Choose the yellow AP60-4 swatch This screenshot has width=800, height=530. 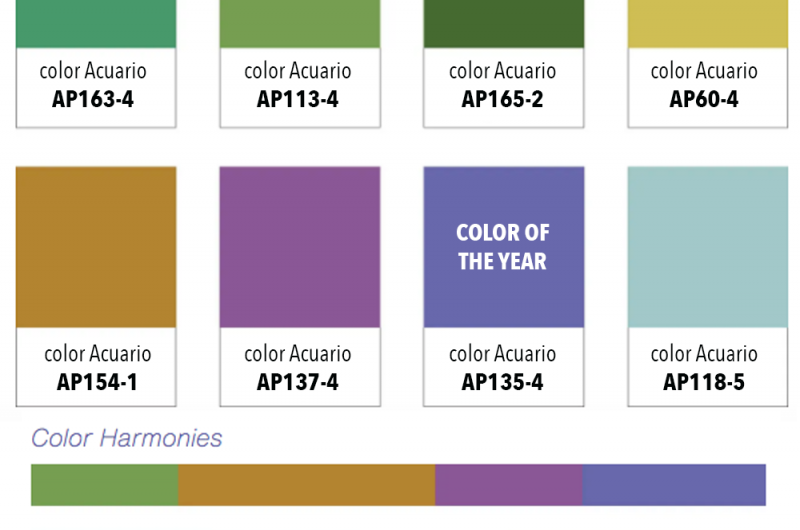tap(708, 23)
